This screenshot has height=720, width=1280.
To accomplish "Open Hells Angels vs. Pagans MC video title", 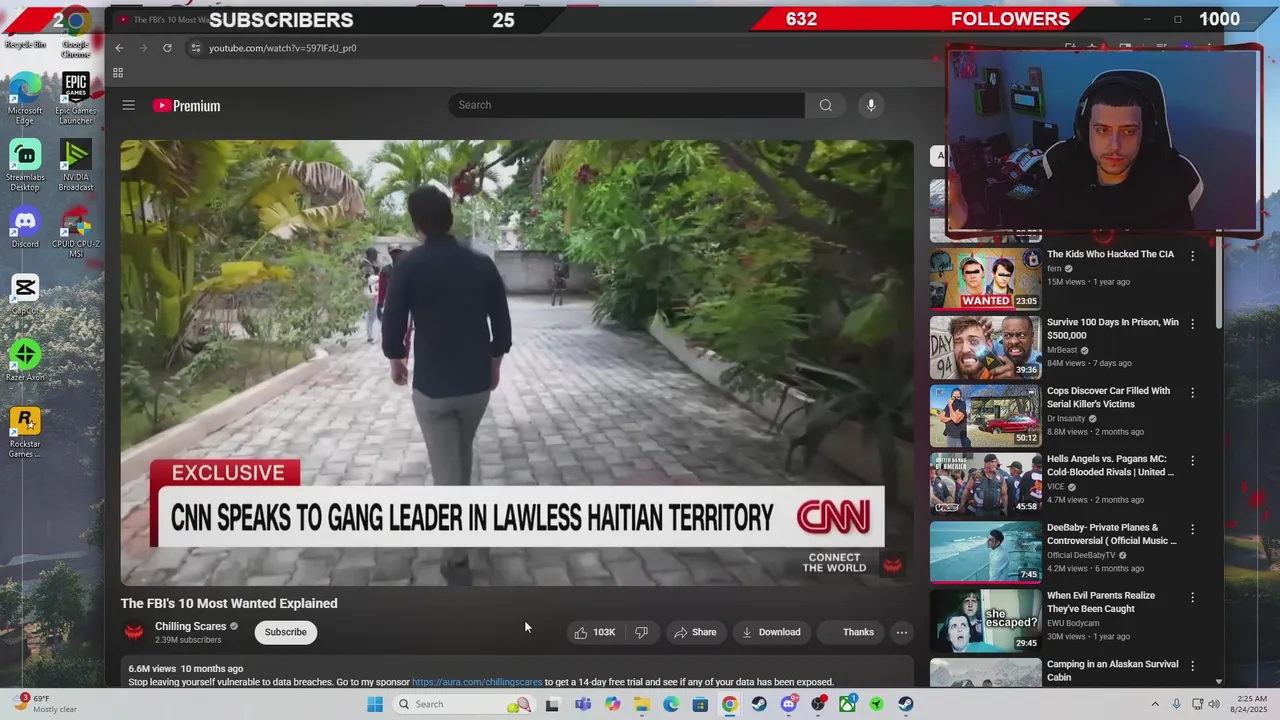I will [1110, 465].
